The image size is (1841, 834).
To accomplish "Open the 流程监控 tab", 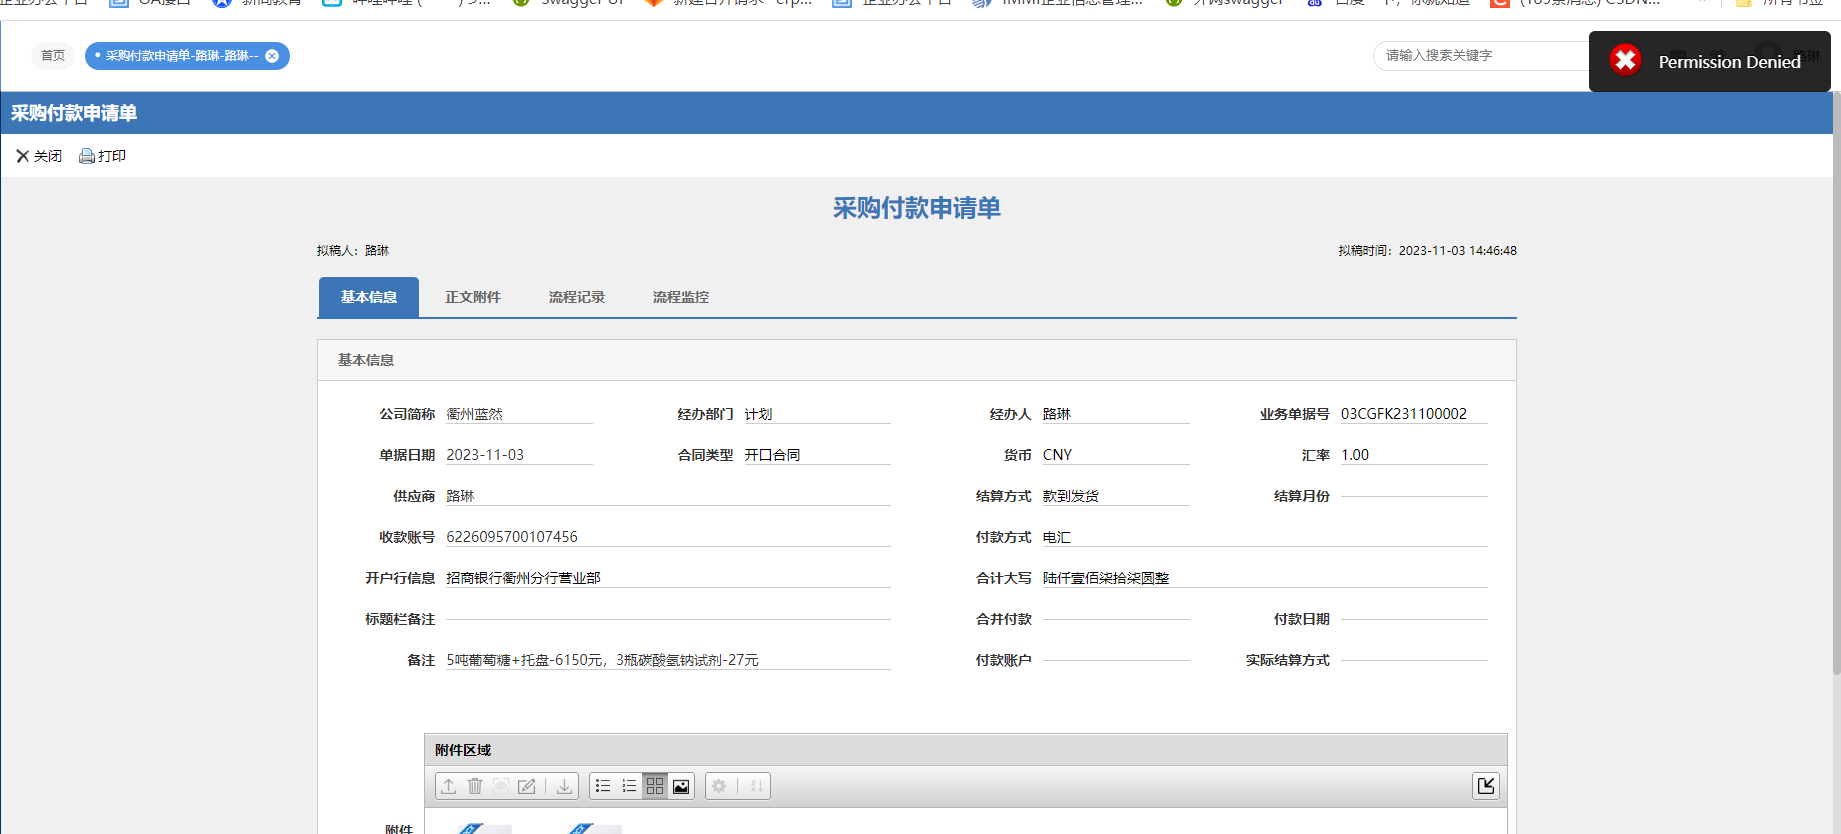I will (x=681, y=297).
